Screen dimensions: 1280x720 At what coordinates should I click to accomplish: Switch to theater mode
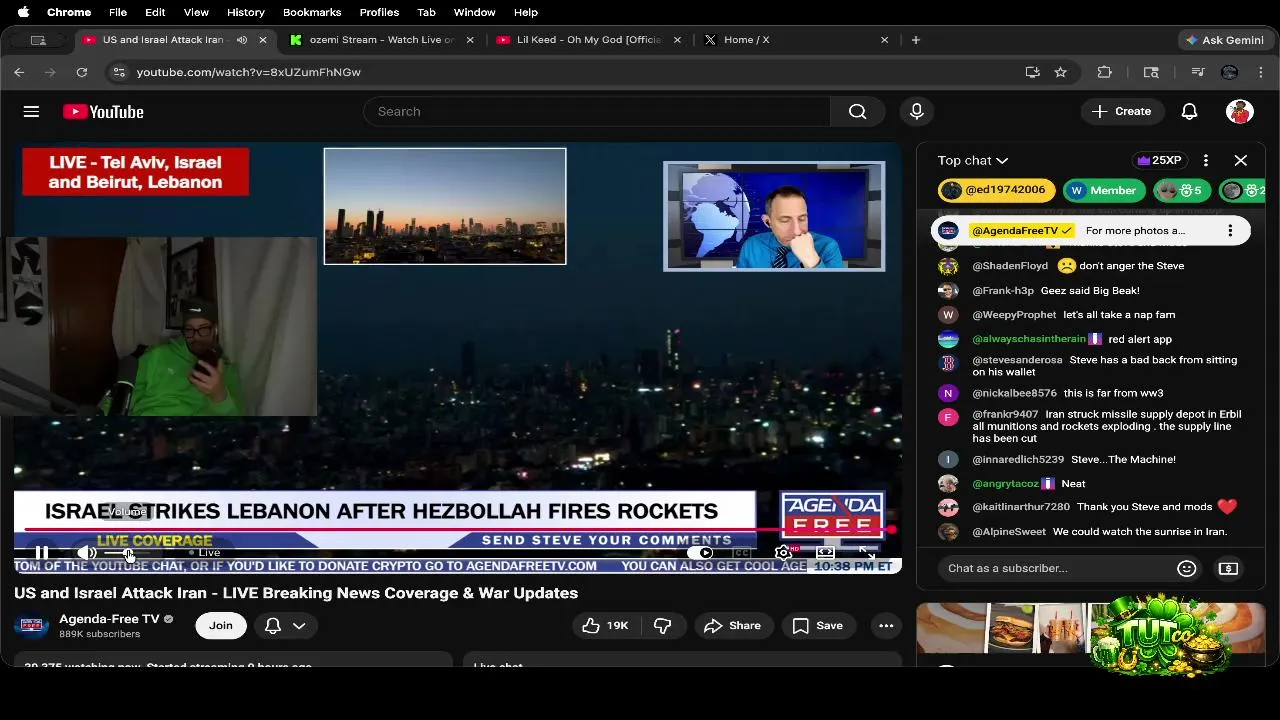point(826,552)
